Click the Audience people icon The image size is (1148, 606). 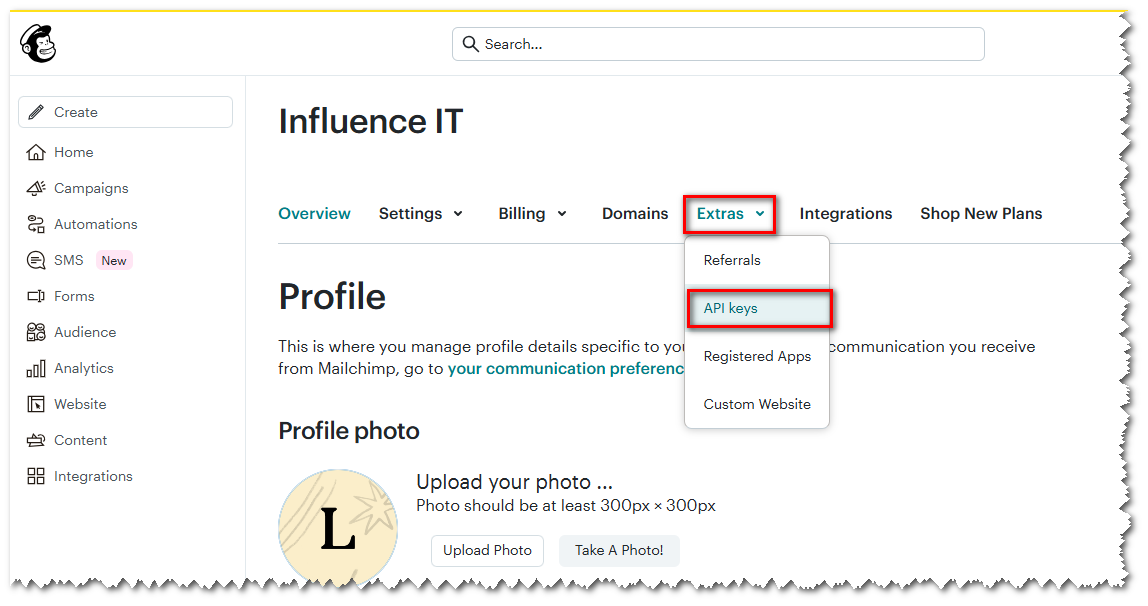coord(36,332)
